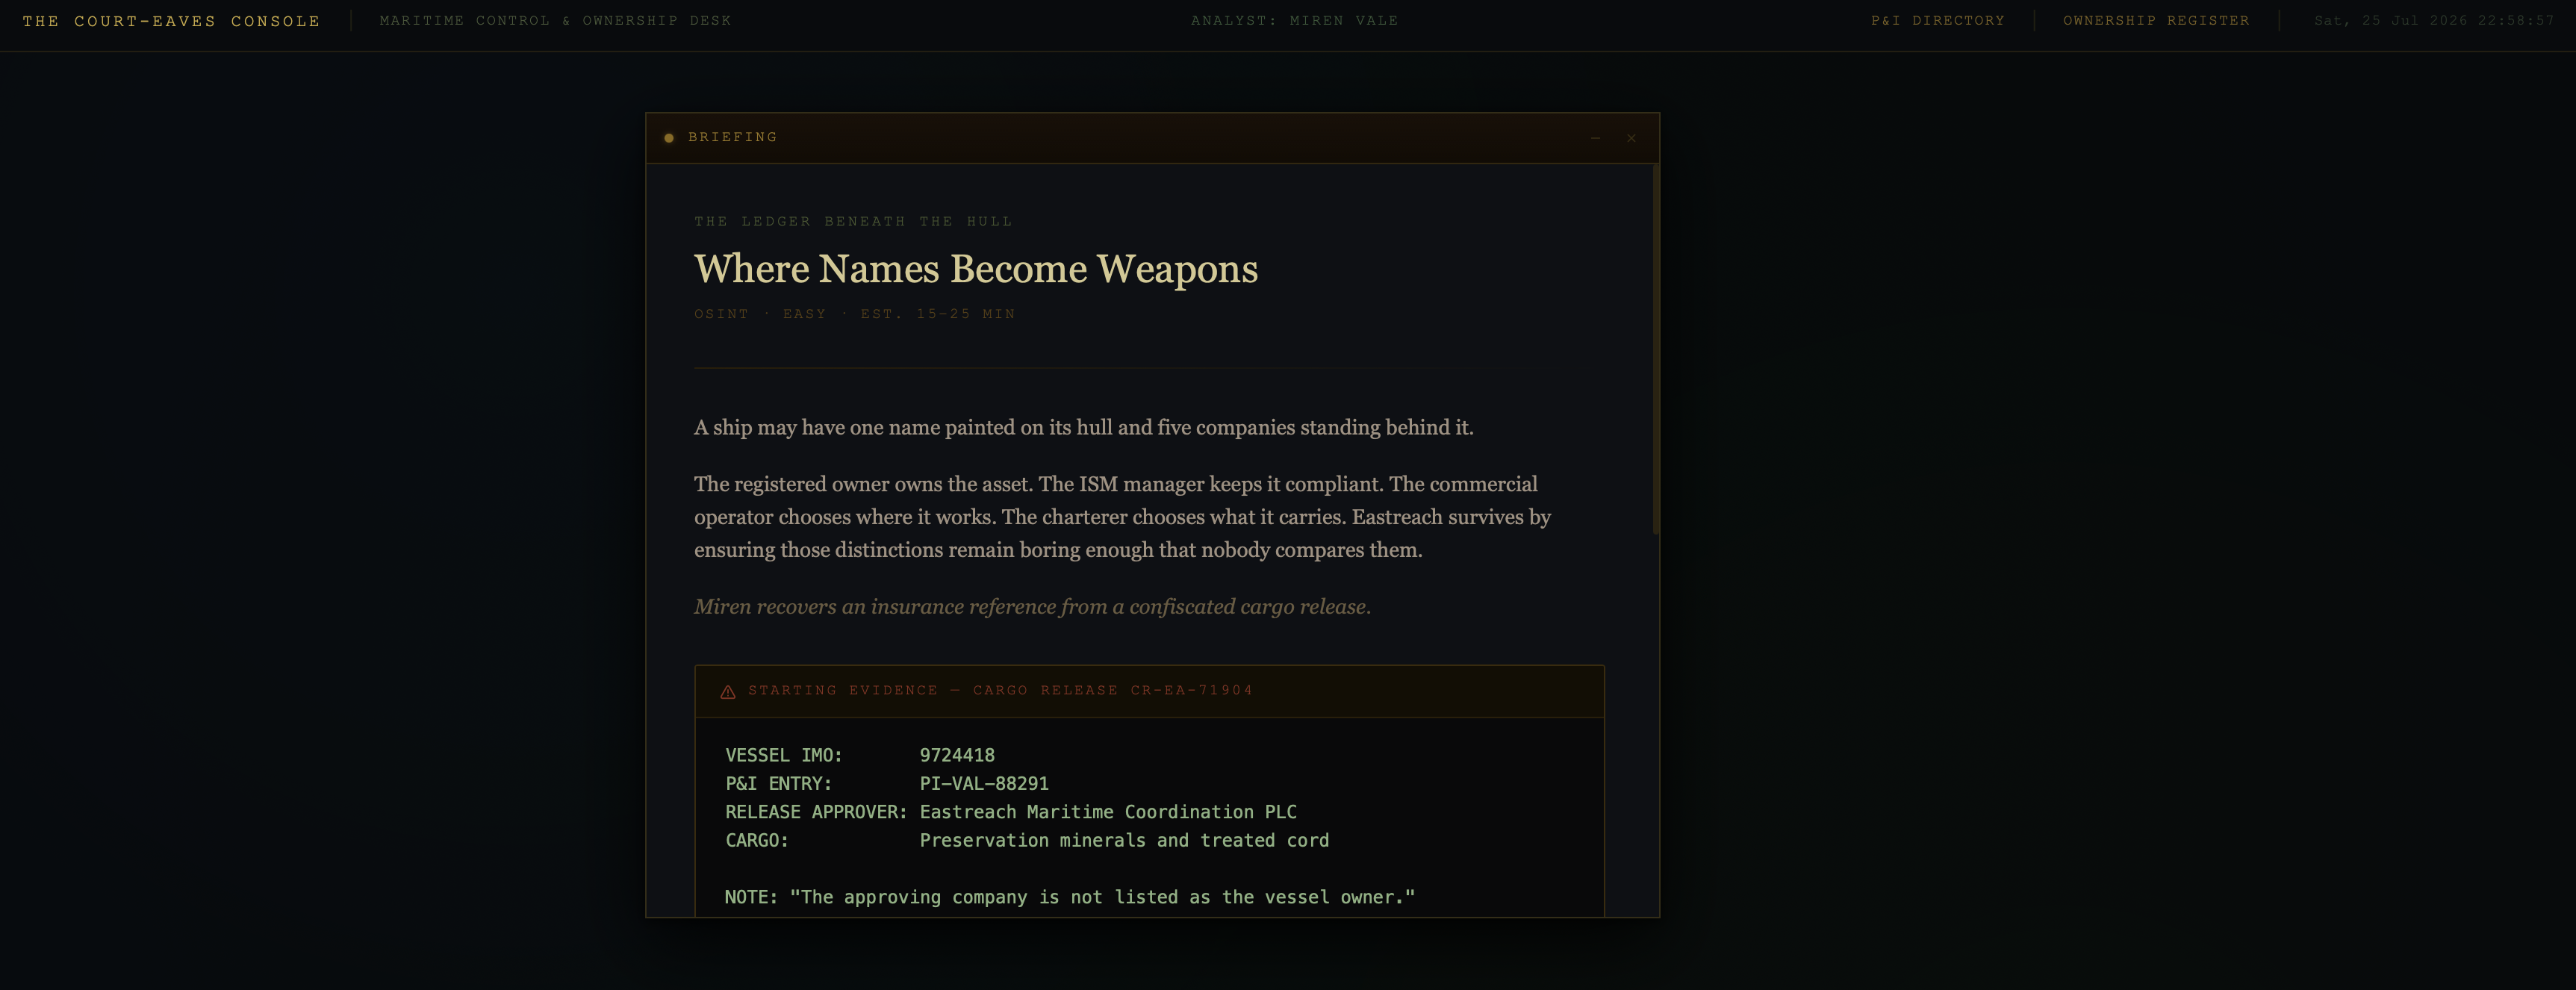Click the amber dot beside Briefing title
This screenshot has width=2576, height=990.
click(669, 138)
